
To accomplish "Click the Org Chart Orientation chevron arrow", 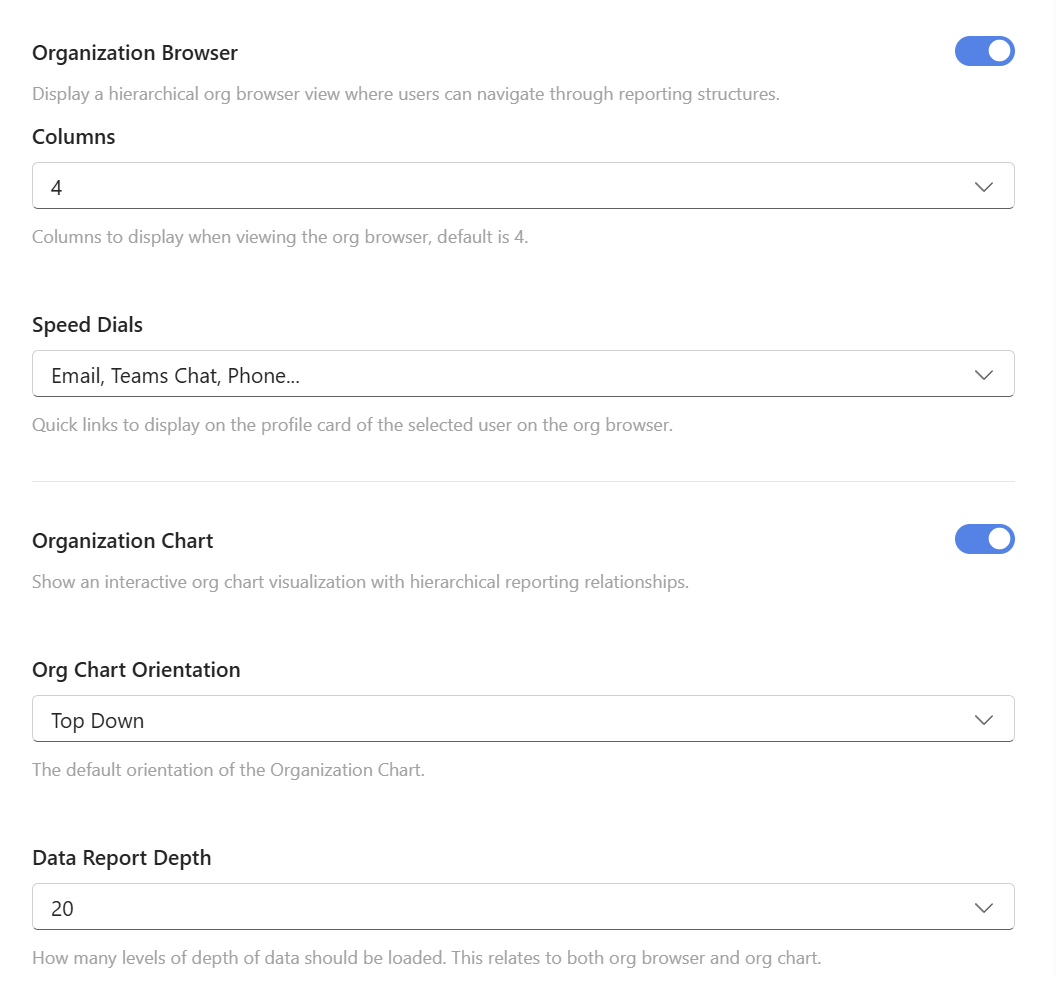I will [x=983, y=720].
